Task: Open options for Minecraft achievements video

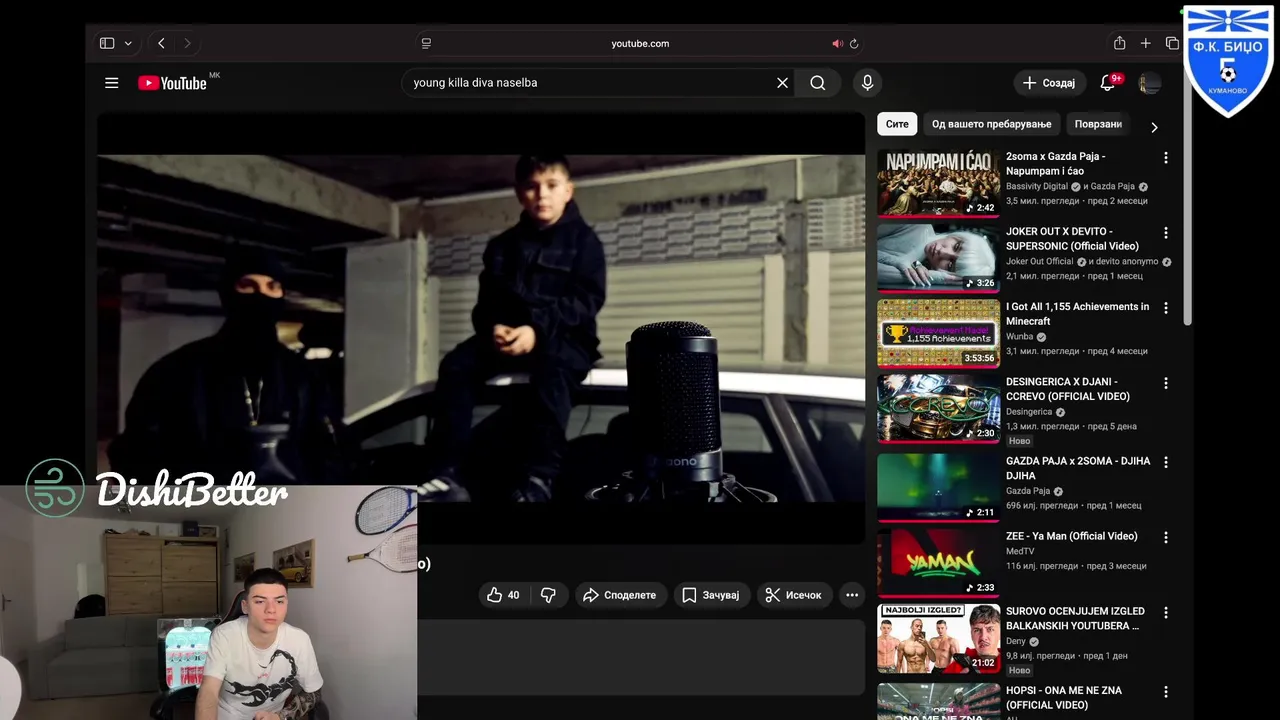Action: 1165,308
